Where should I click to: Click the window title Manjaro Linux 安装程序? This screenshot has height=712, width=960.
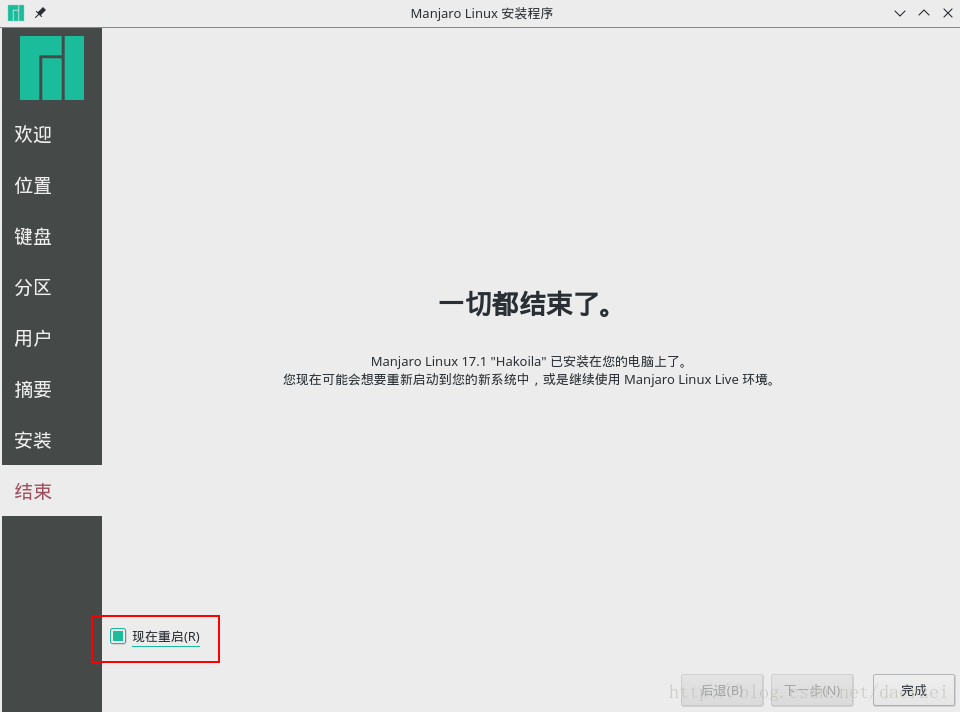pyautogui.click(x=482, y=13)
